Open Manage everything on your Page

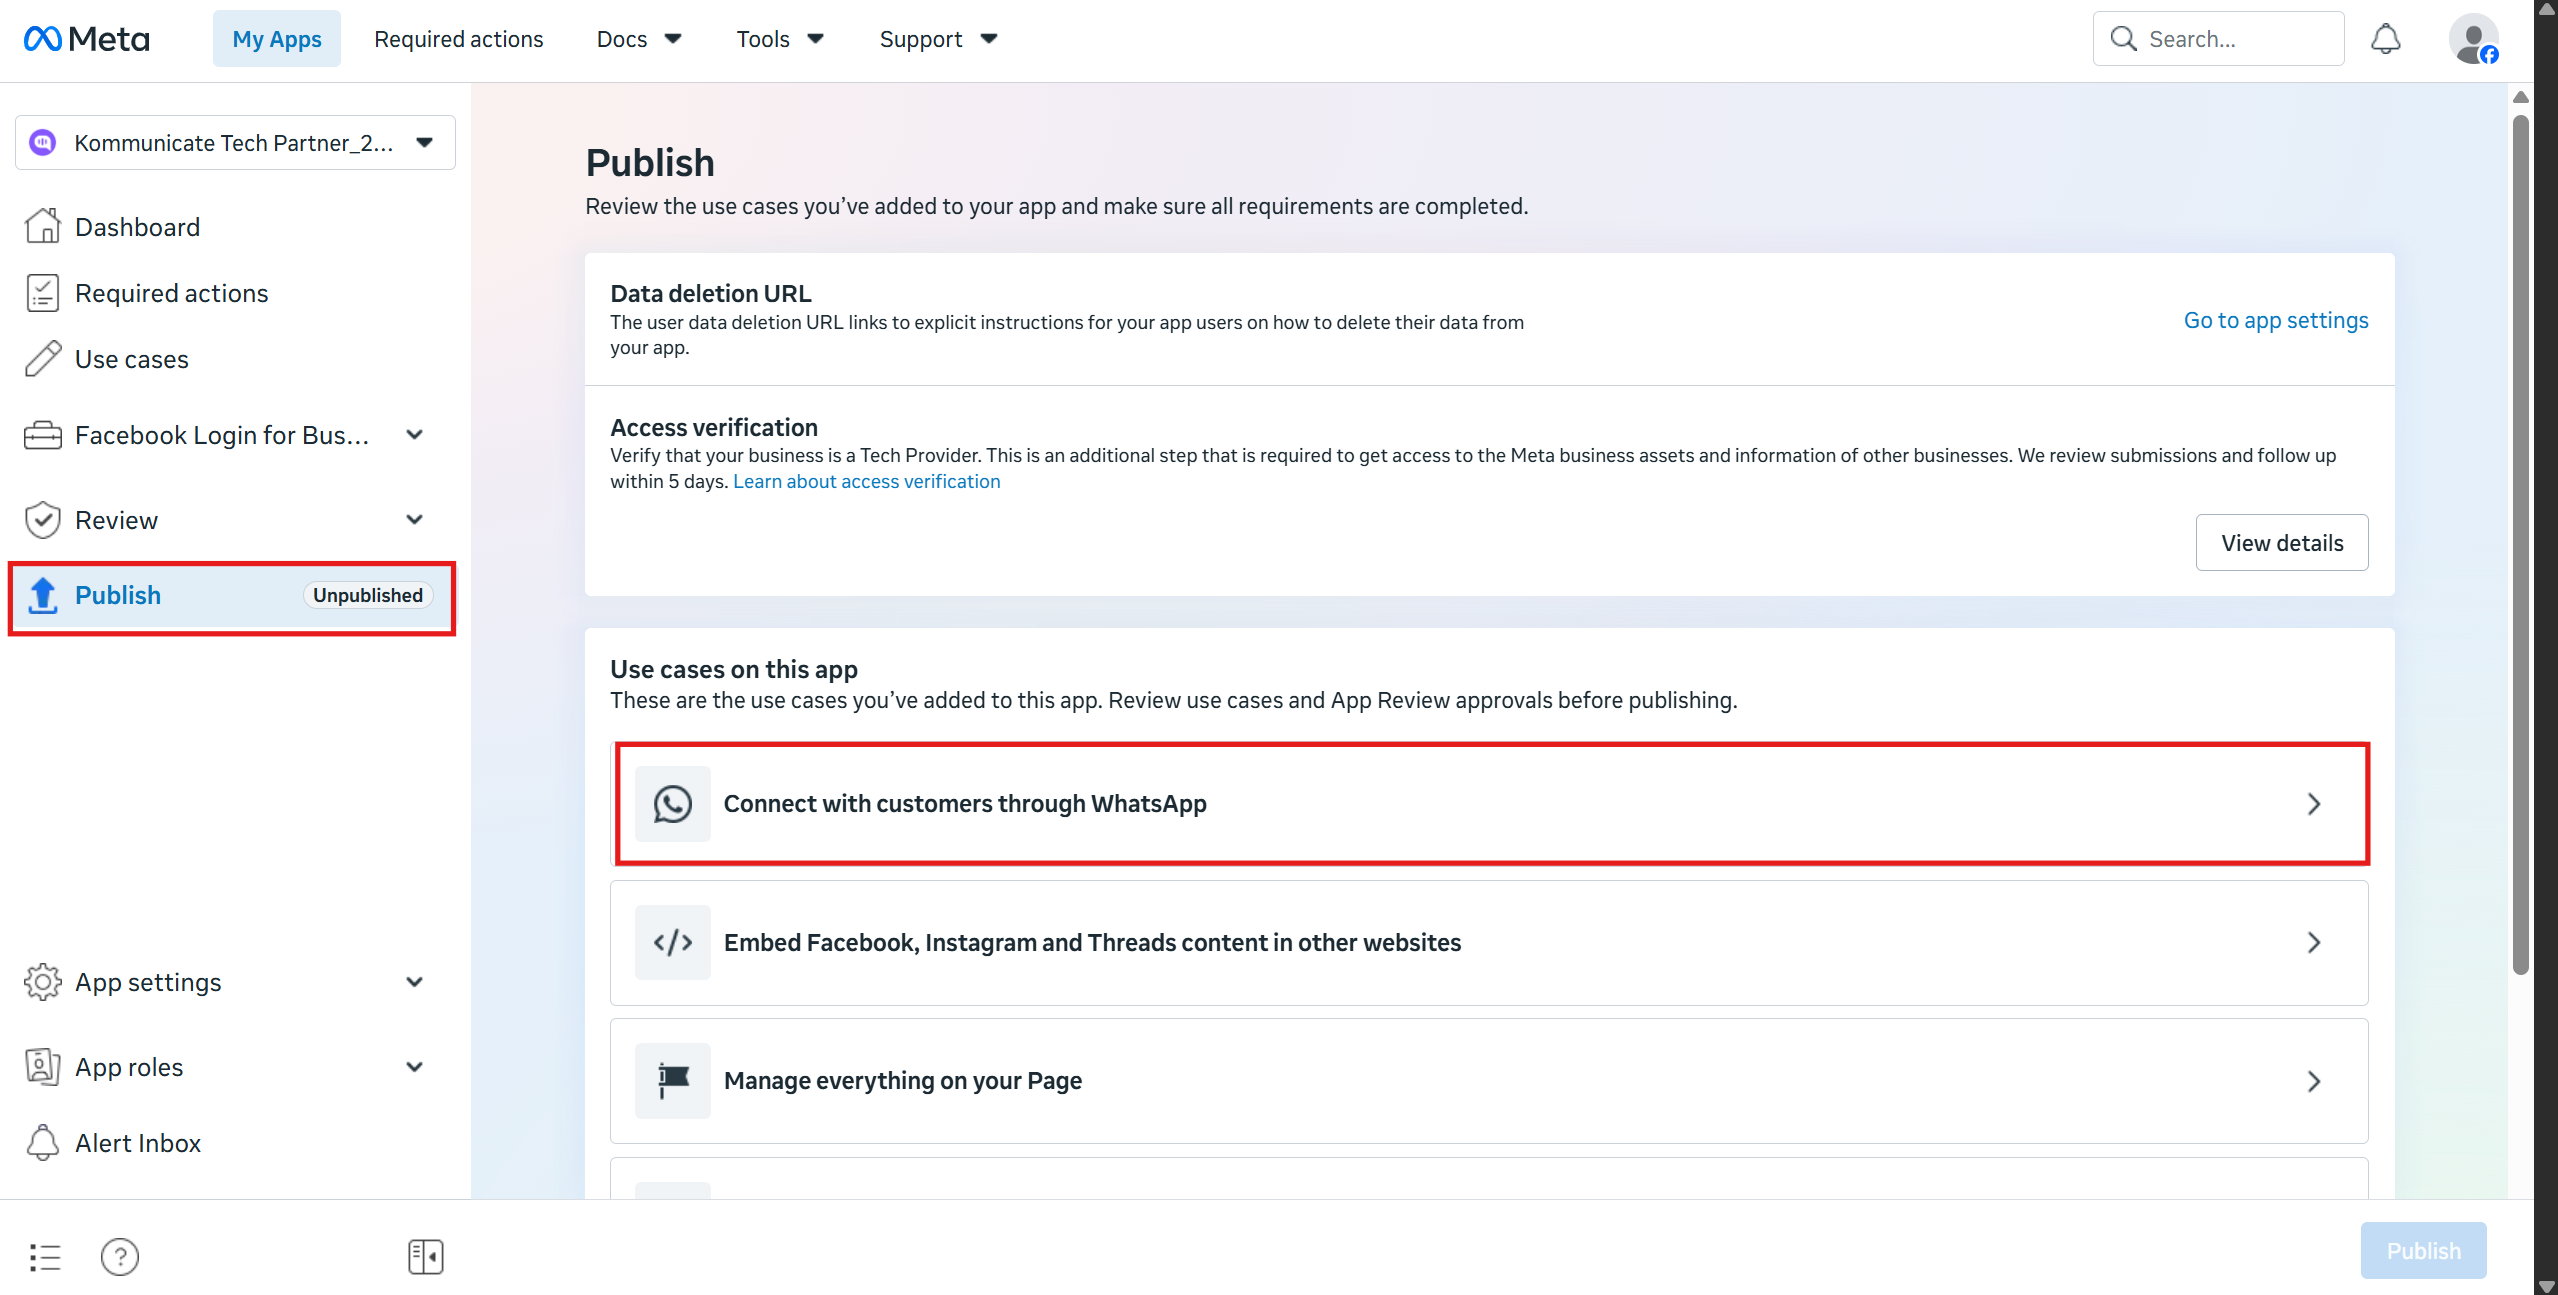(1489, 1081)
